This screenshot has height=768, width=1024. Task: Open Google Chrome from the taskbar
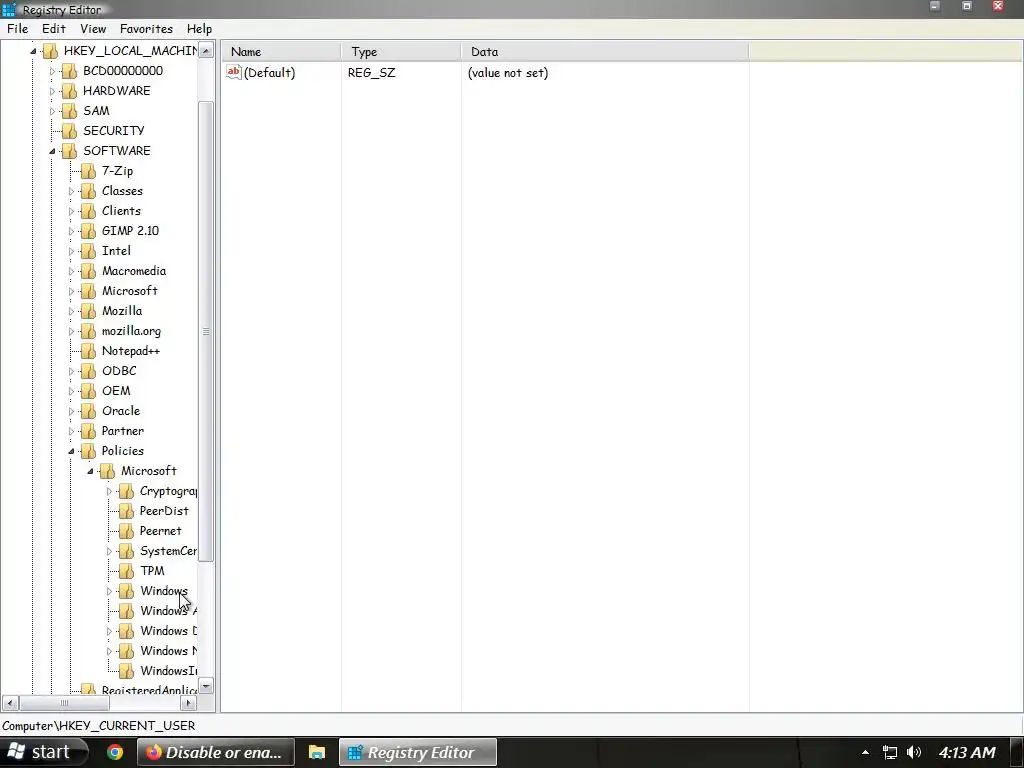pos(115,752)
